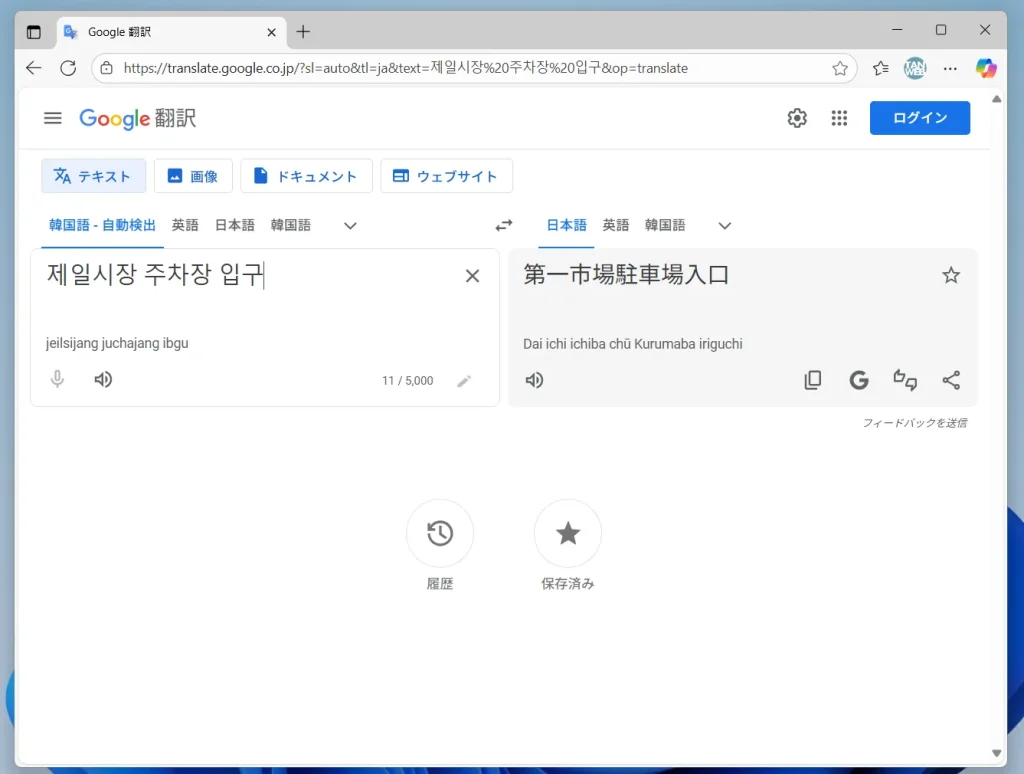The height and width of the screenshot is (774, 1024).
Task: Click Dai ichi ichiba chū Kurumaba iriguchi
Action: 632,344
